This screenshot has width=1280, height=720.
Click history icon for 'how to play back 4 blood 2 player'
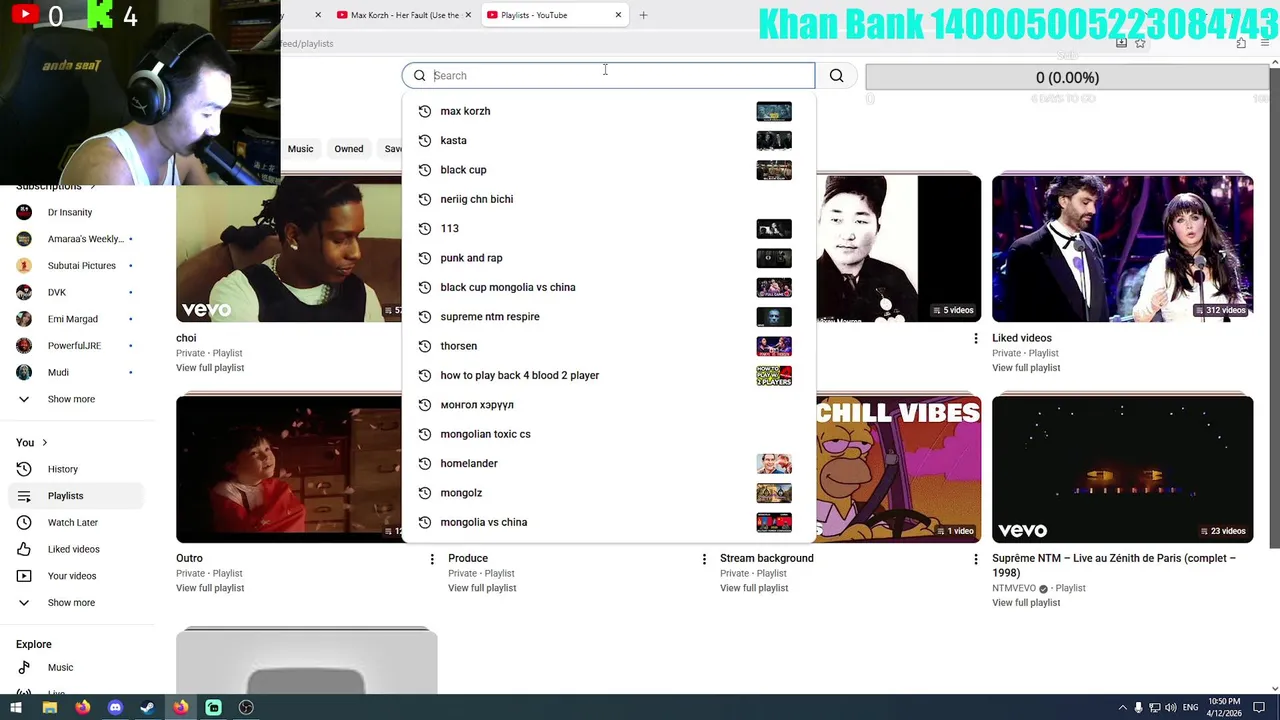(425, 375)
